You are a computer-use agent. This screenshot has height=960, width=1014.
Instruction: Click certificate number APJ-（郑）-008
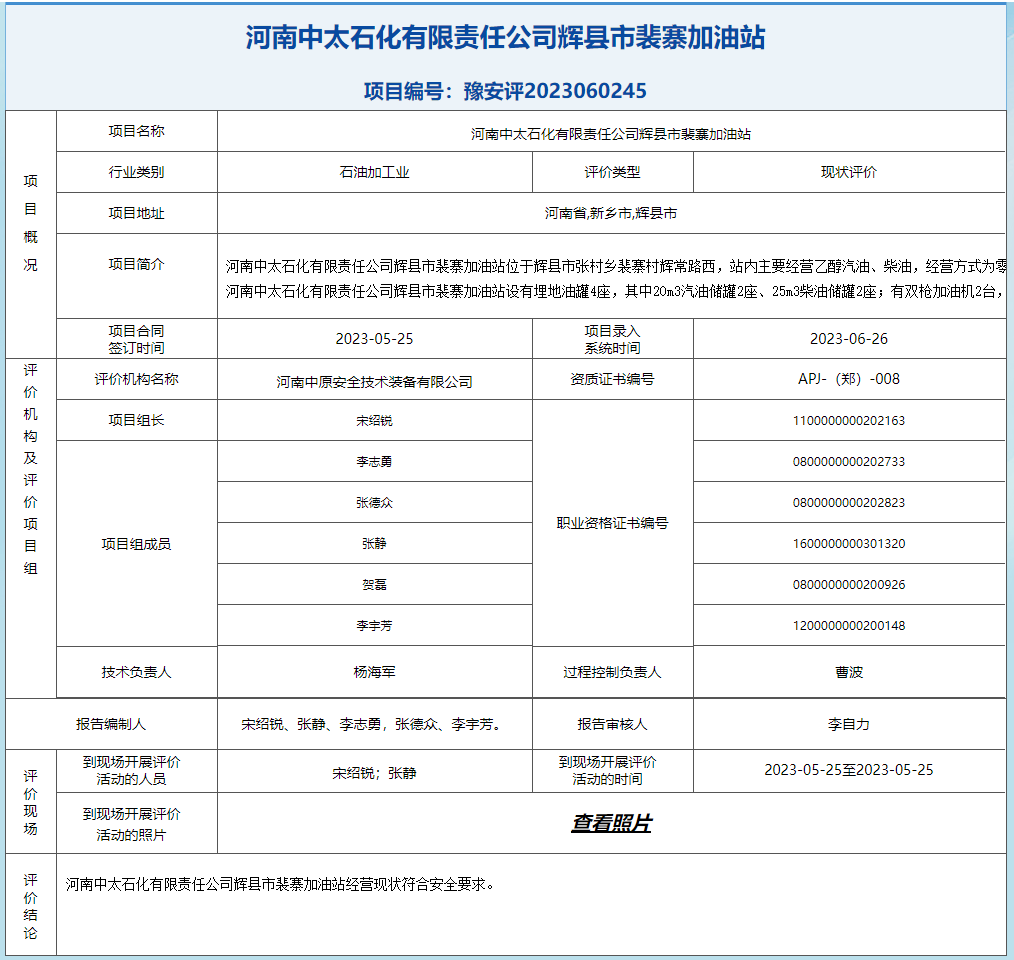coord(848,379)
